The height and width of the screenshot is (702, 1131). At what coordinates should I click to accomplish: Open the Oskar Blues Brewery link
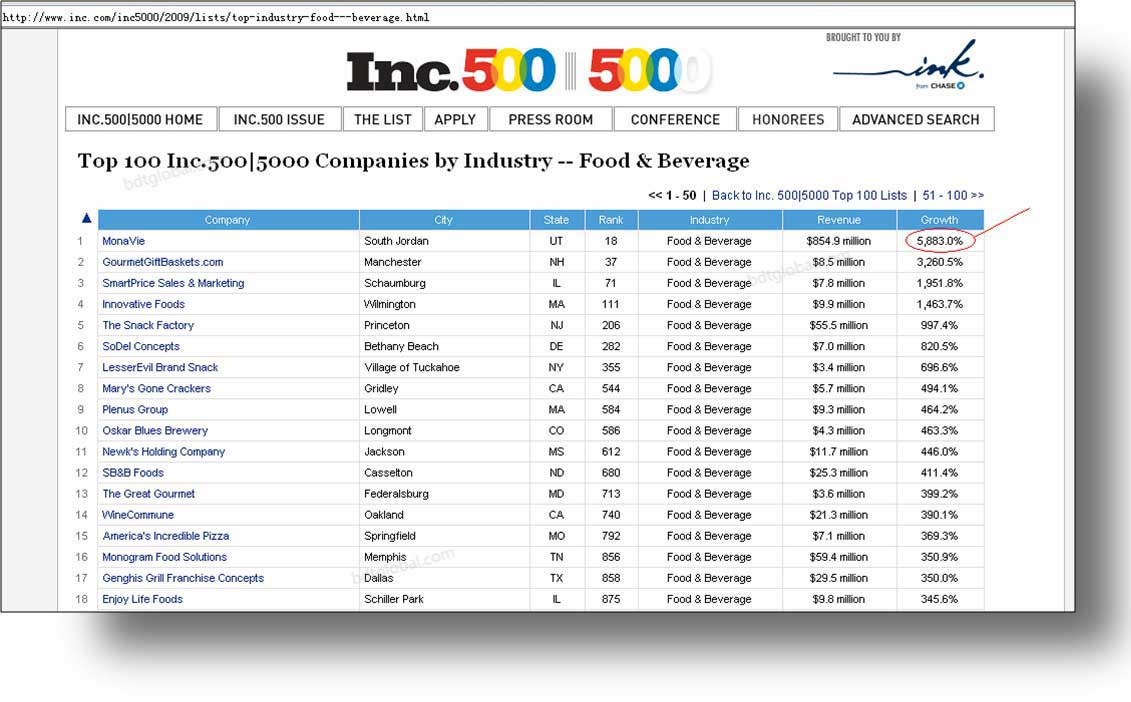click(155, 431)
